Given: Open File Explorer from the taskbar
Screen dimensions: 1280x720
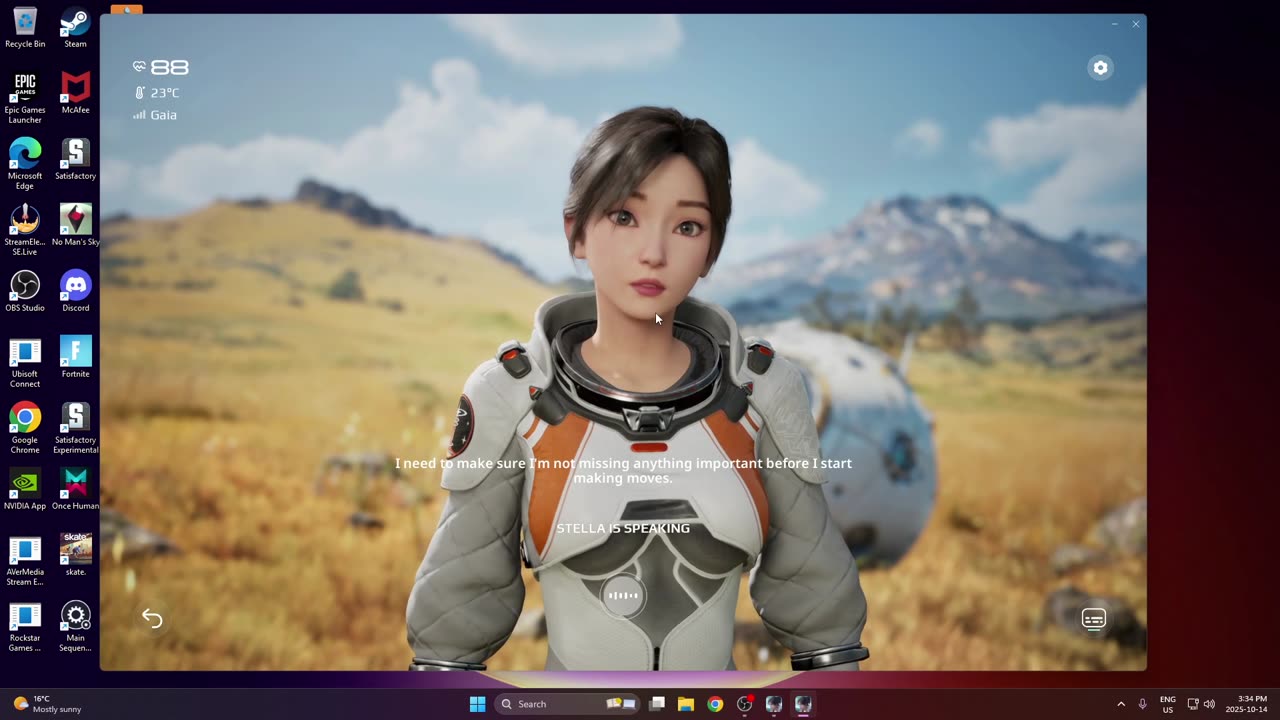Looking at the screenshot, I should (686, 704).
